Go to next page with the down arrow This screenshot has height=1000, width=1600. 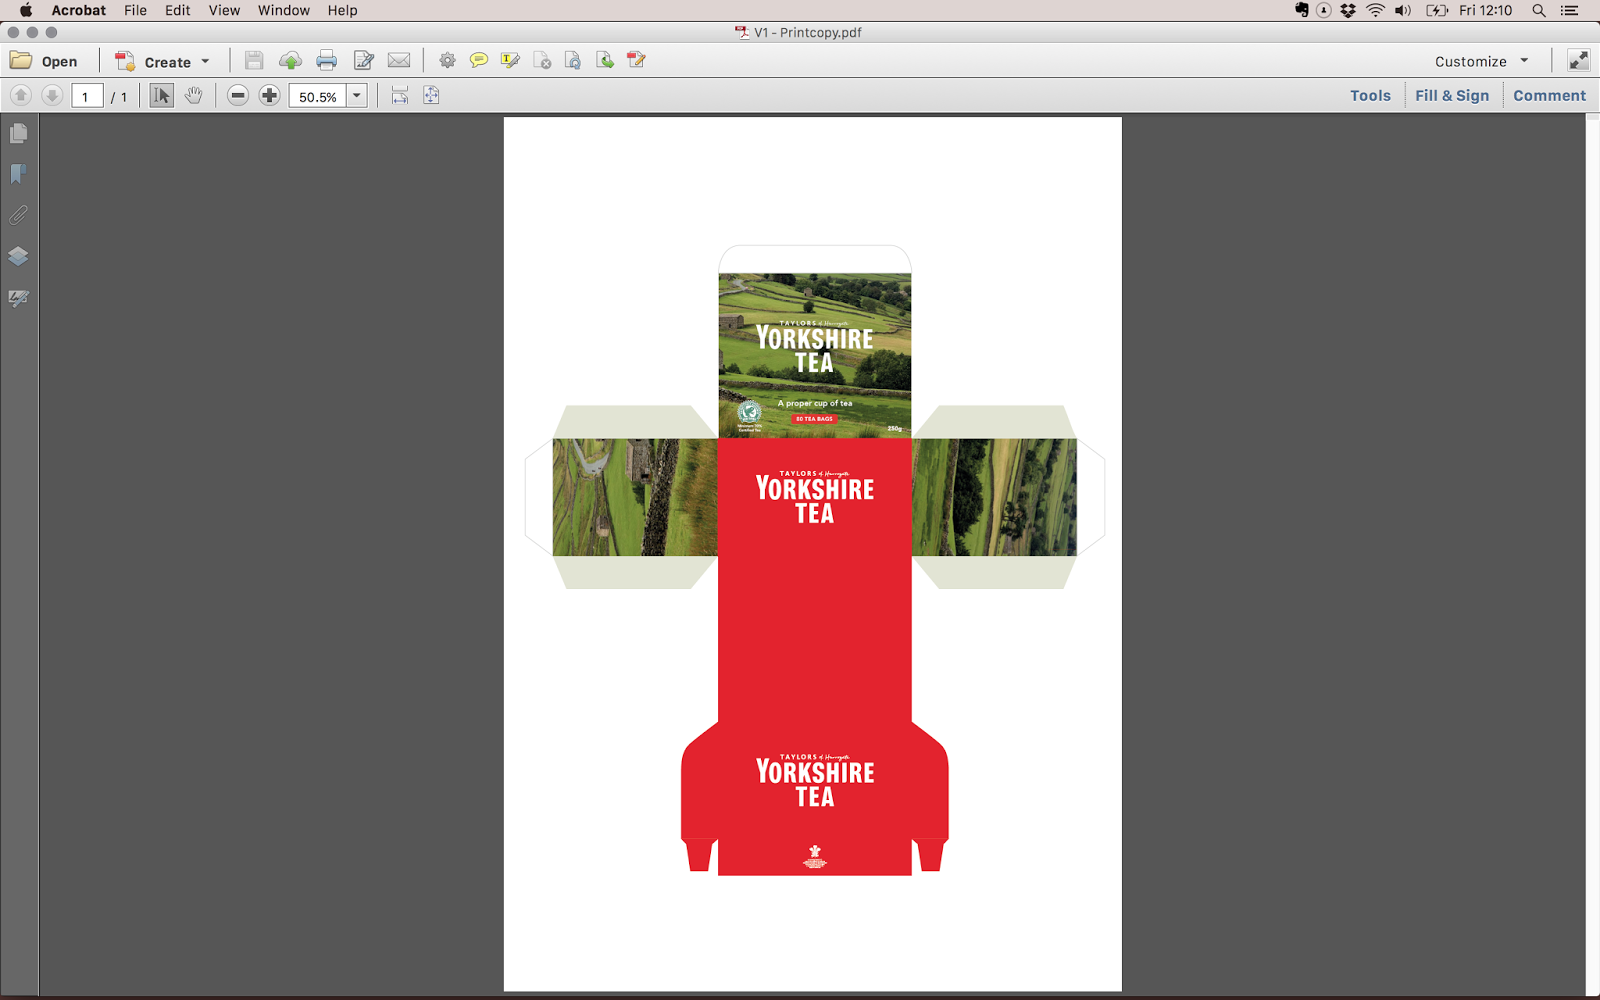53,96
